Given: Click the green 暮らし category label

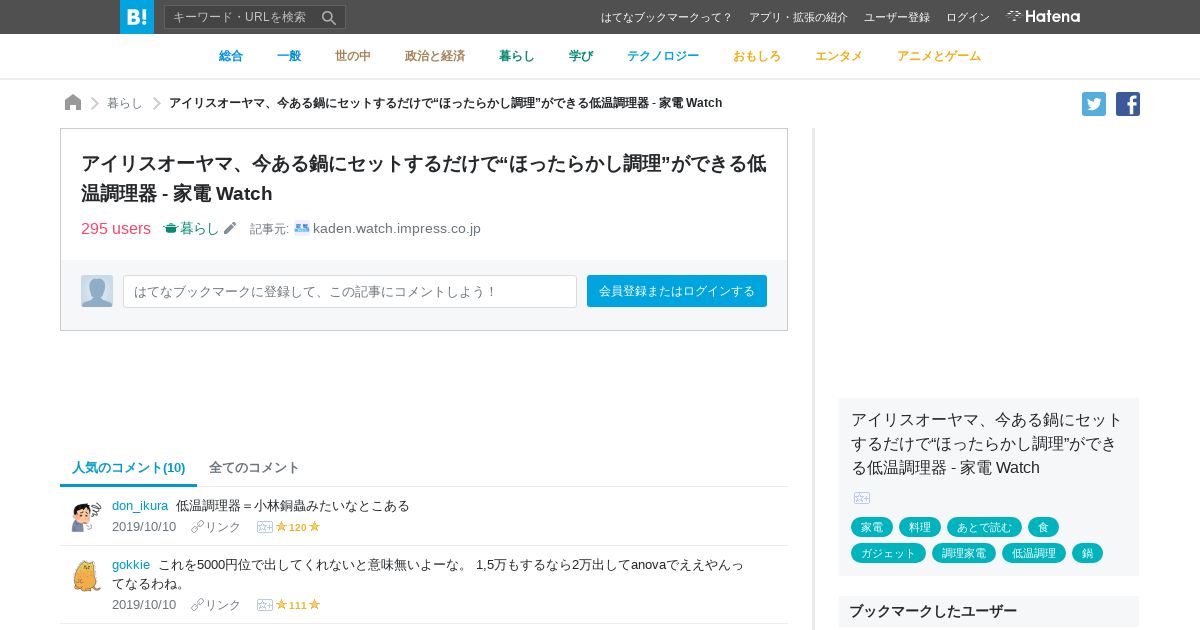Looking at the screenshot, I should coord(192,228).
